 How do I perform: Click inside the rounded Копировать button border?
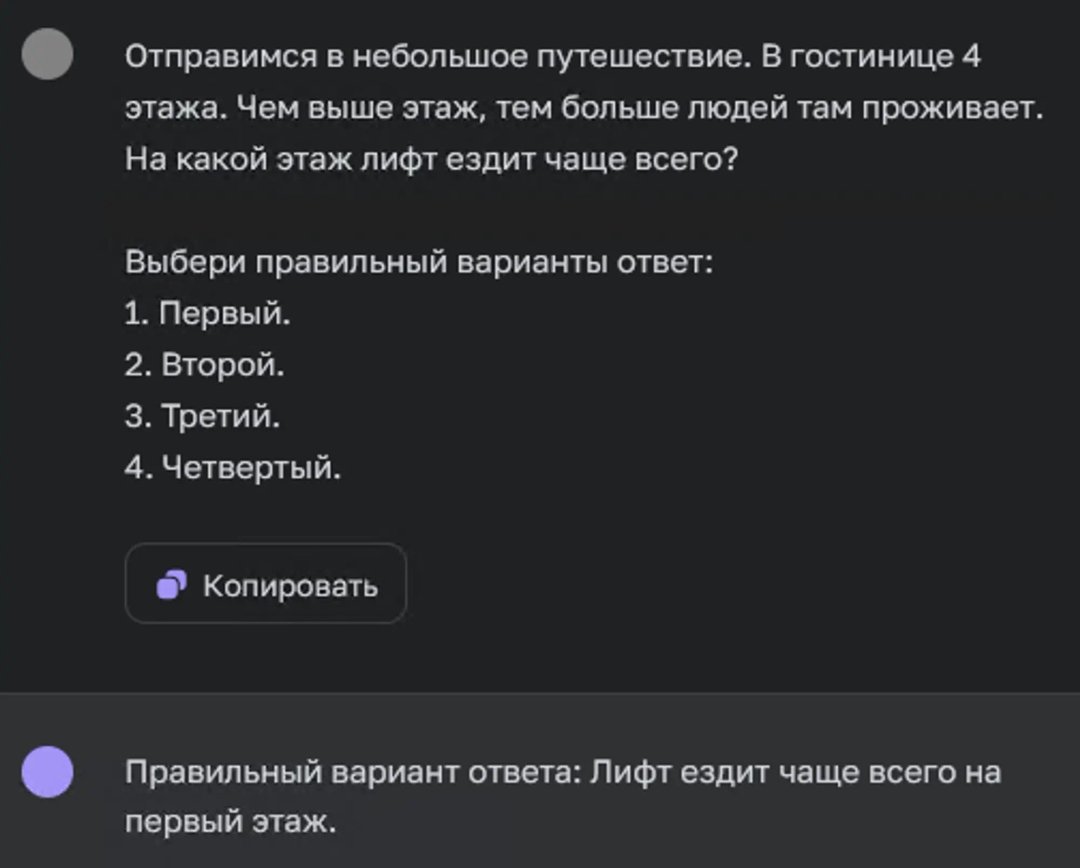coord(265,585)
